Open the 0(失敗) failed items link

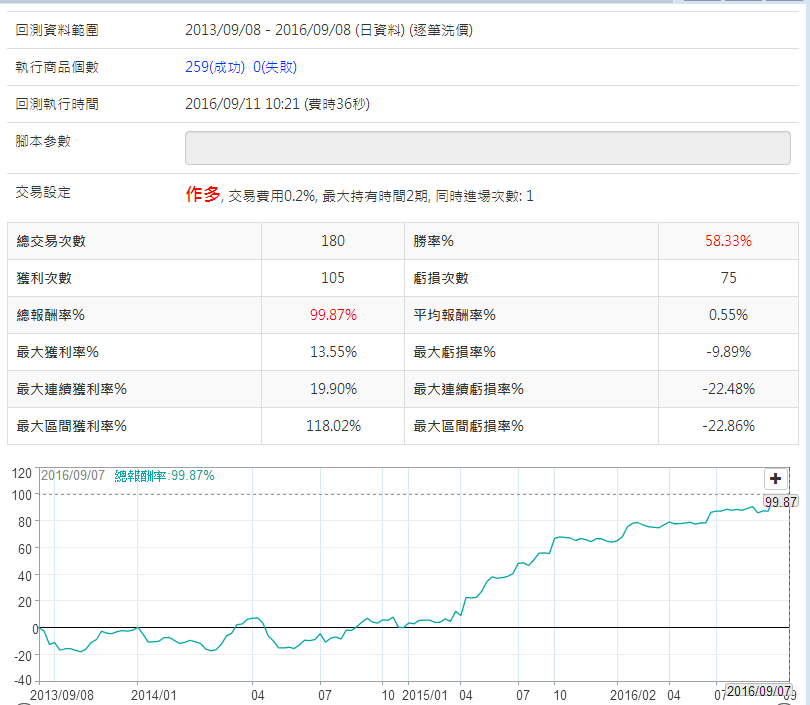click(275, 67)
